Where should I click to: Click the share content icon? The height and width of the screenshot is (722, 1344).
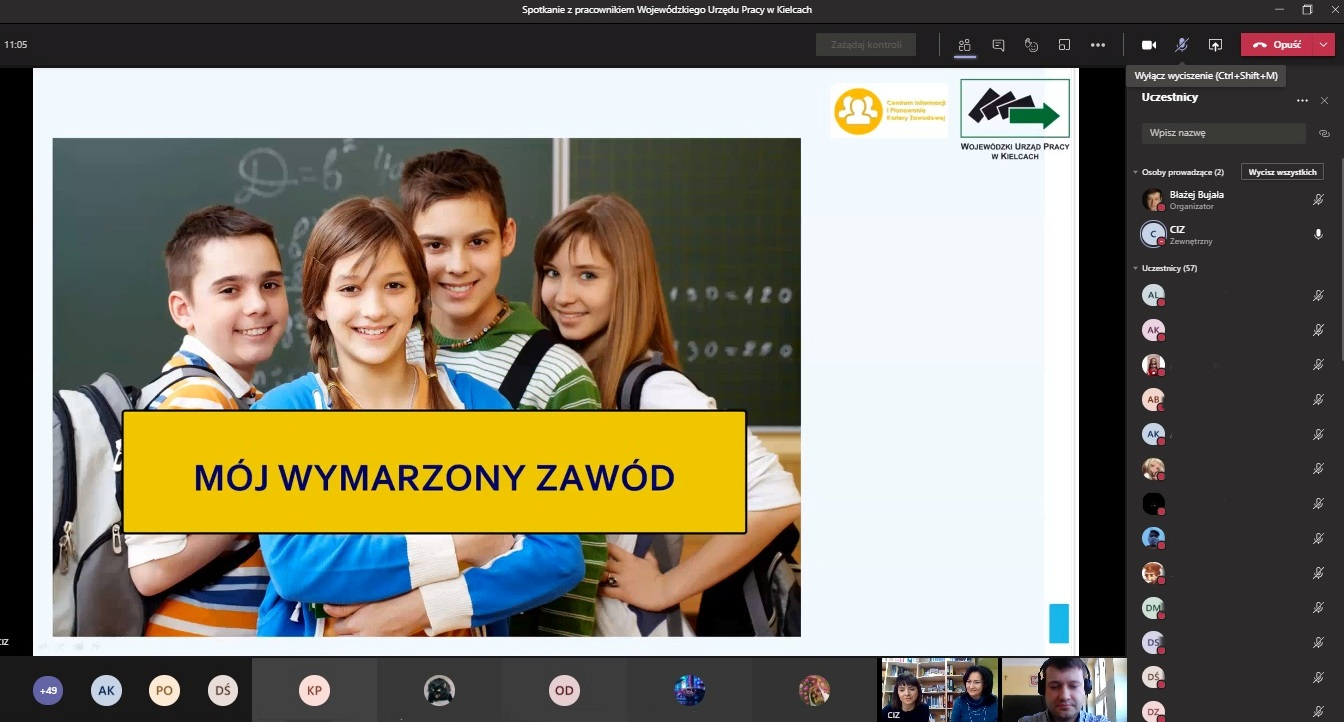[x=1215, y=45]
